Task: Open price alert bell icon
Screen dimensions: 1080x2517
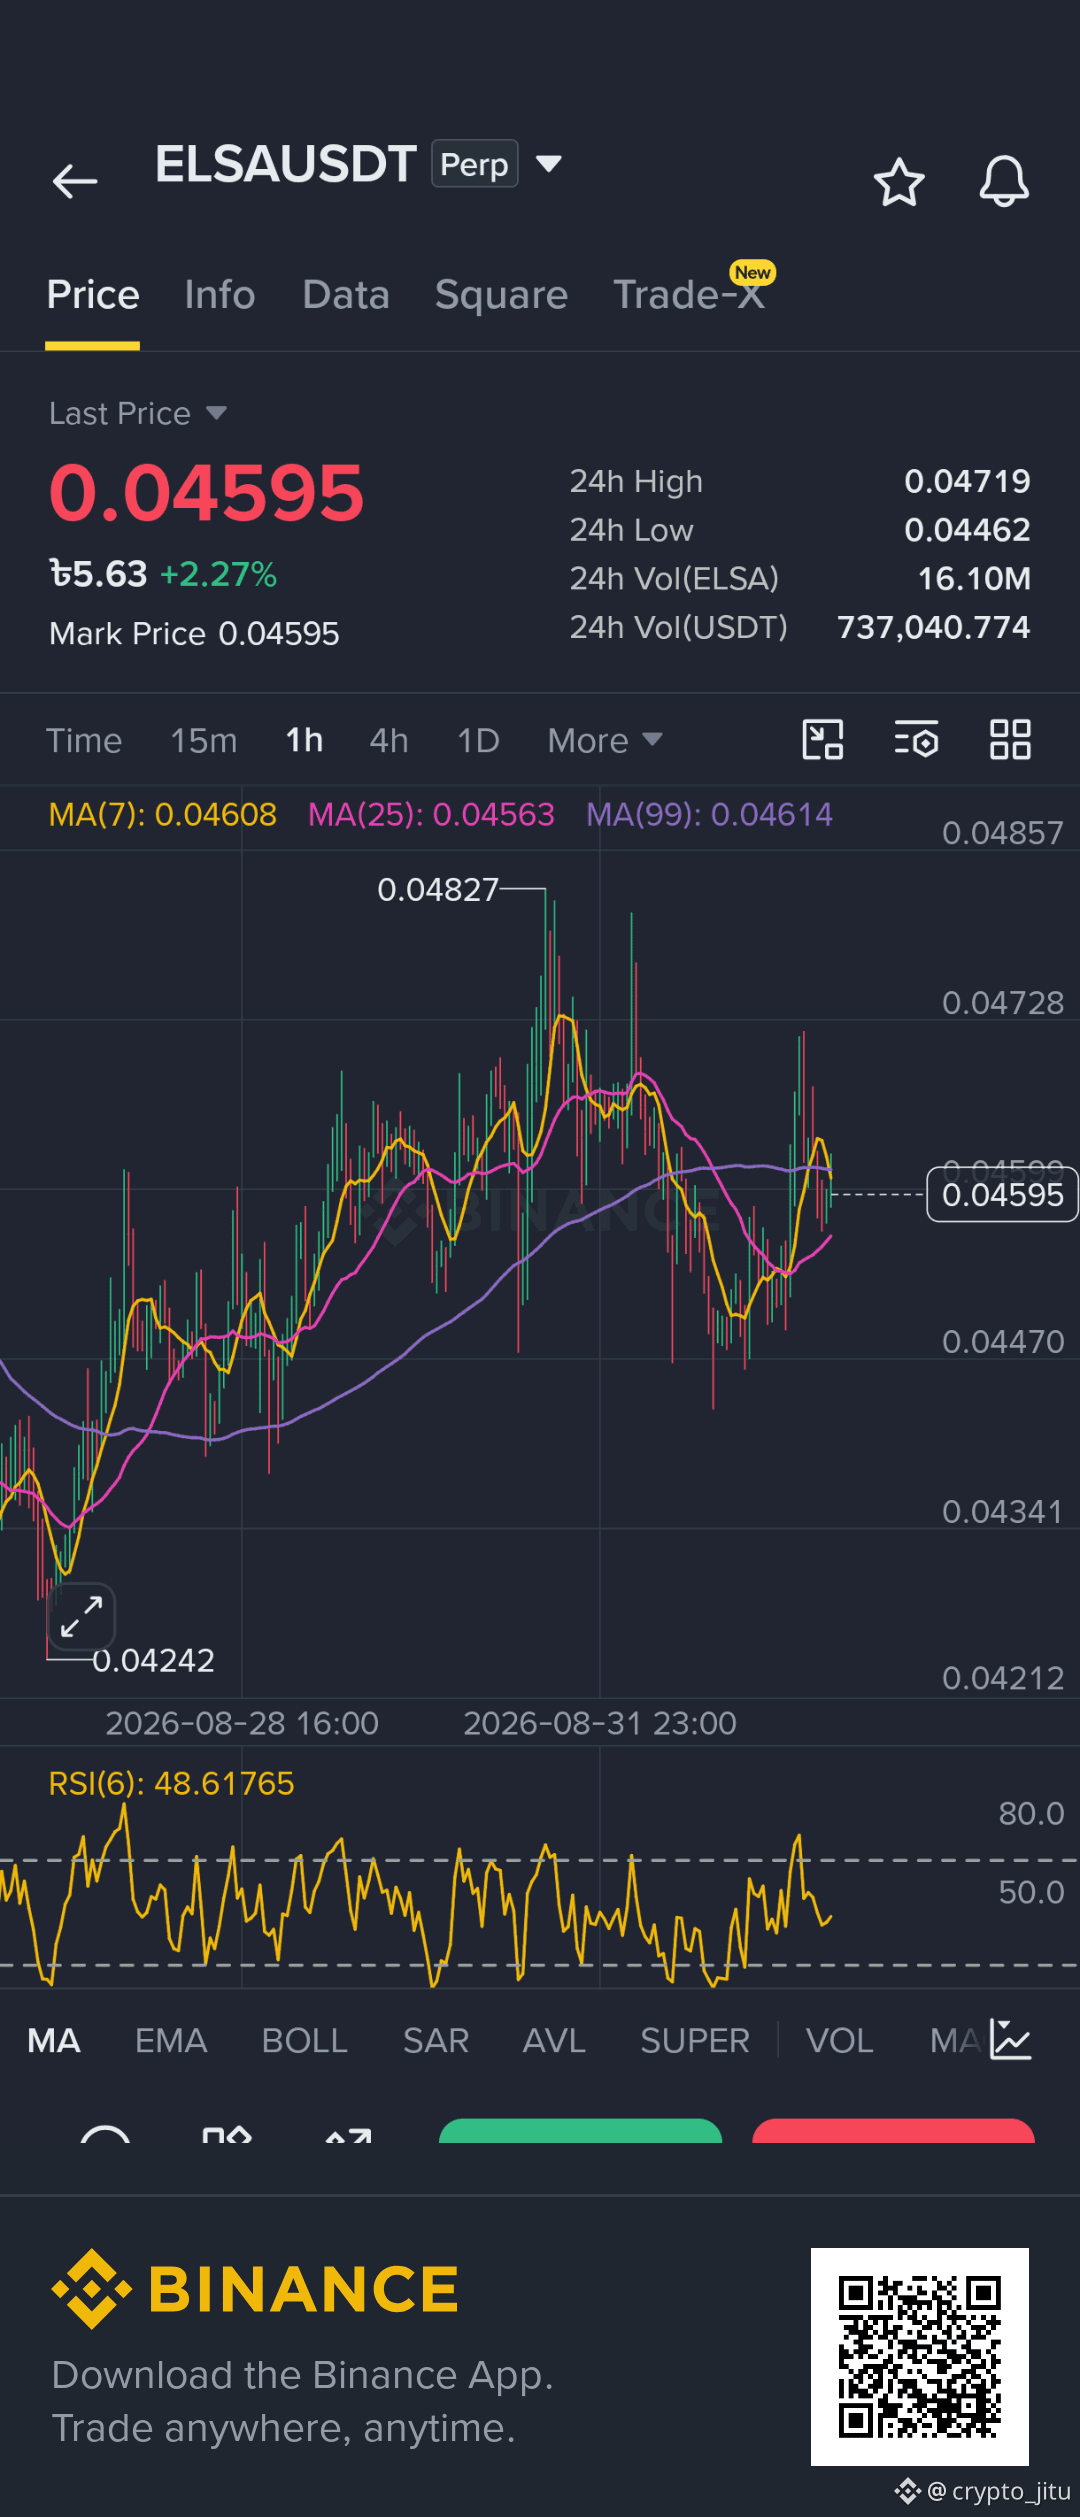Action: pyautogui.click(x=1004, y=181)
